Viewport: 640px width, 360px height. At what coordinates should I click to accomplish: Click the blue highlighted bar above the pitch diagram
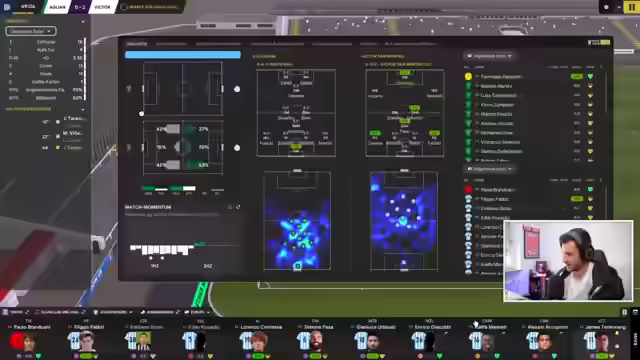coord(183,55)
